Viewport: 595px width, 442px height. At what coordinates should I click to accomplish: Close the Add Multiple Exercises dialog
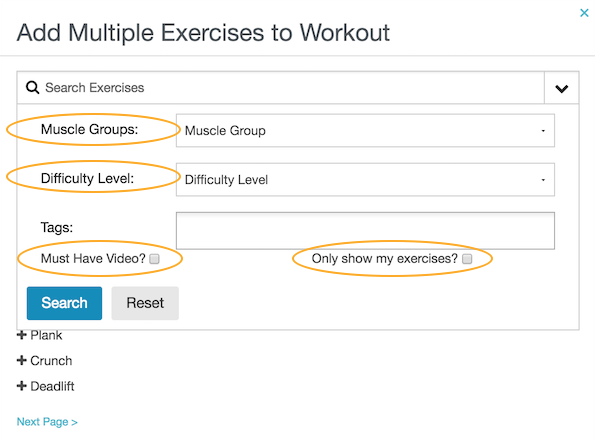pos(584,13)
